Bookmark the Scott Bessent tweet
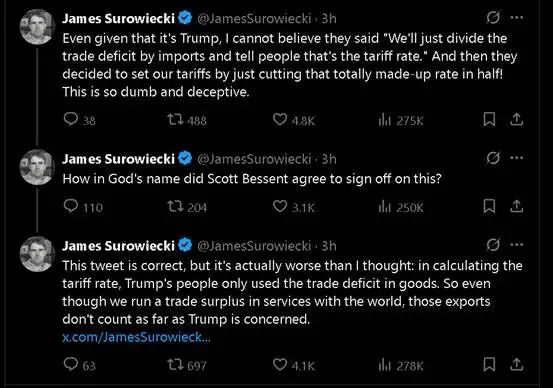The width and height of the screenshot is (553, 388). click(489, 206)
